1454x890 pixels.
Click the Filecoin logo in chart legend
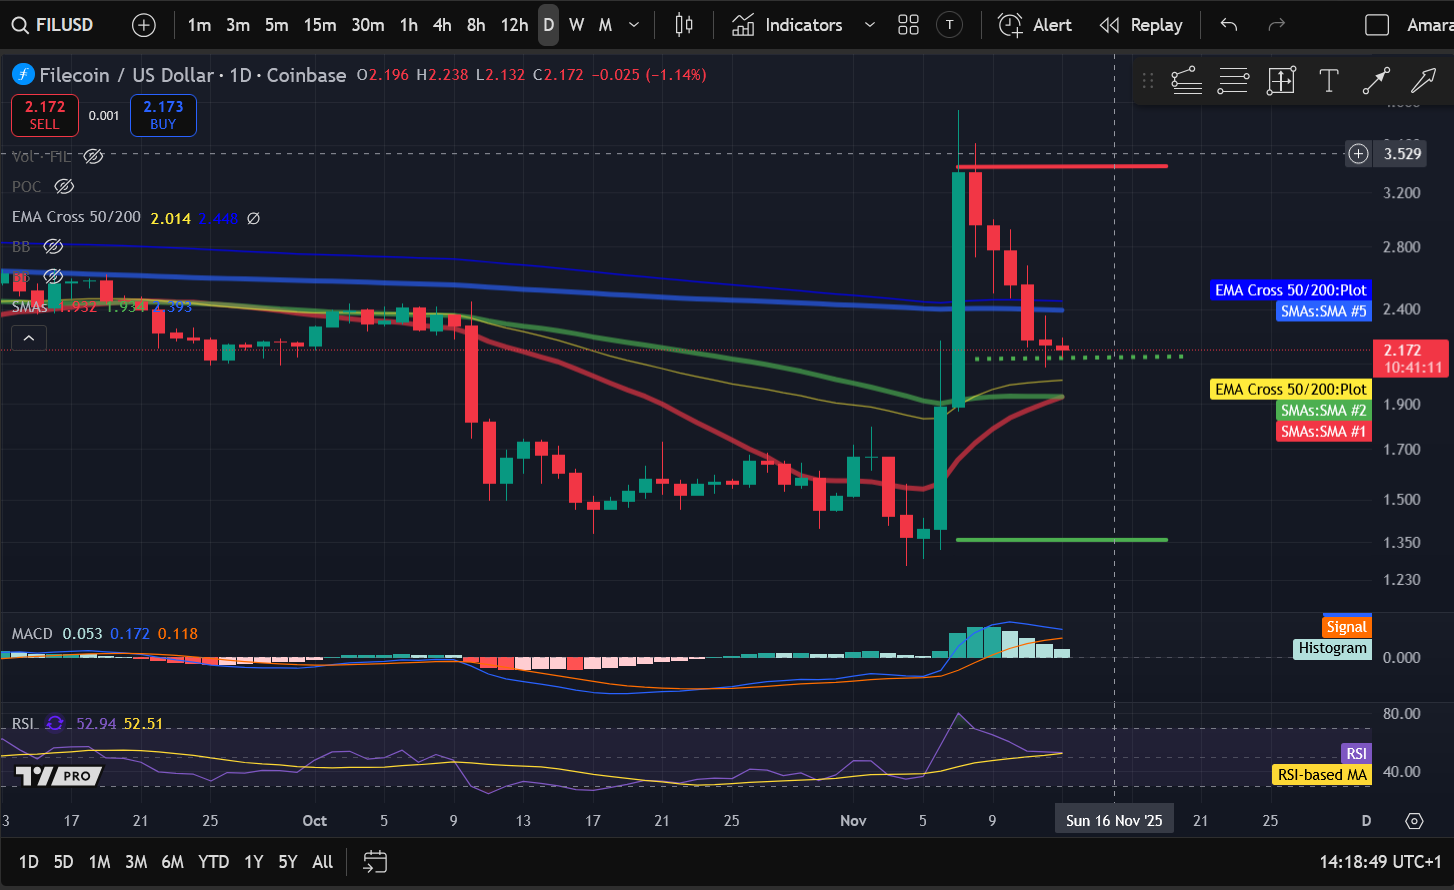pos(22,74)
